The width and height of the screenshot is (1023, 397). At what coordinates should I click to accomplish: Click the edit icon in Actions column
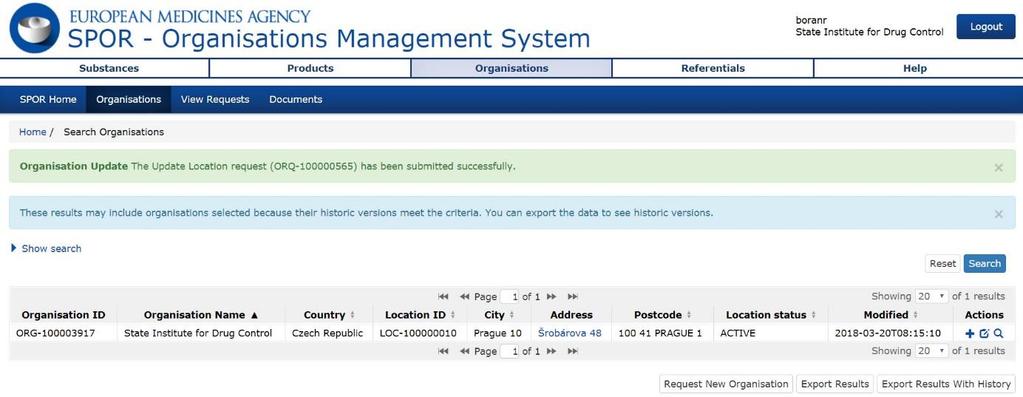click(x=984, y=333)
